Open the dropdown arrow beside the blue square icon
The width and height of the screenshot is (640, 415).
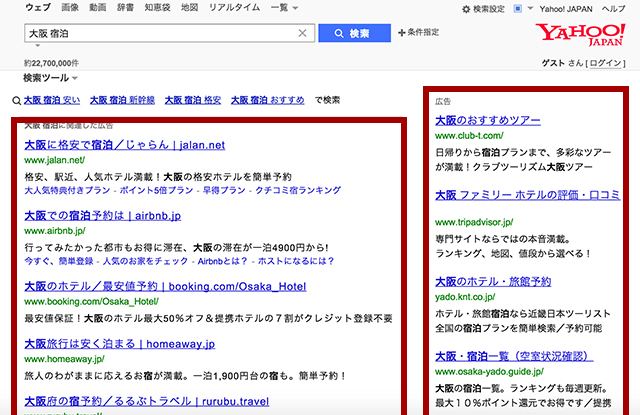(530, 8)
